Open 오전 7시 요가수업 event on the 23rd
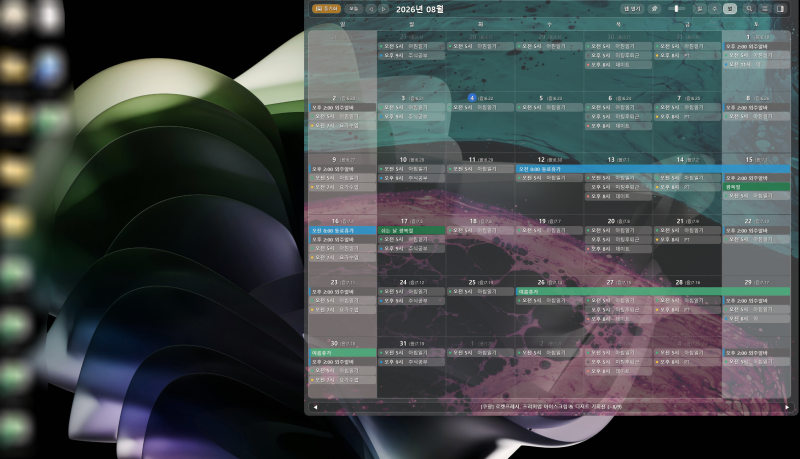Viewport: 800px width, 459px height. [x=342, y=310]
